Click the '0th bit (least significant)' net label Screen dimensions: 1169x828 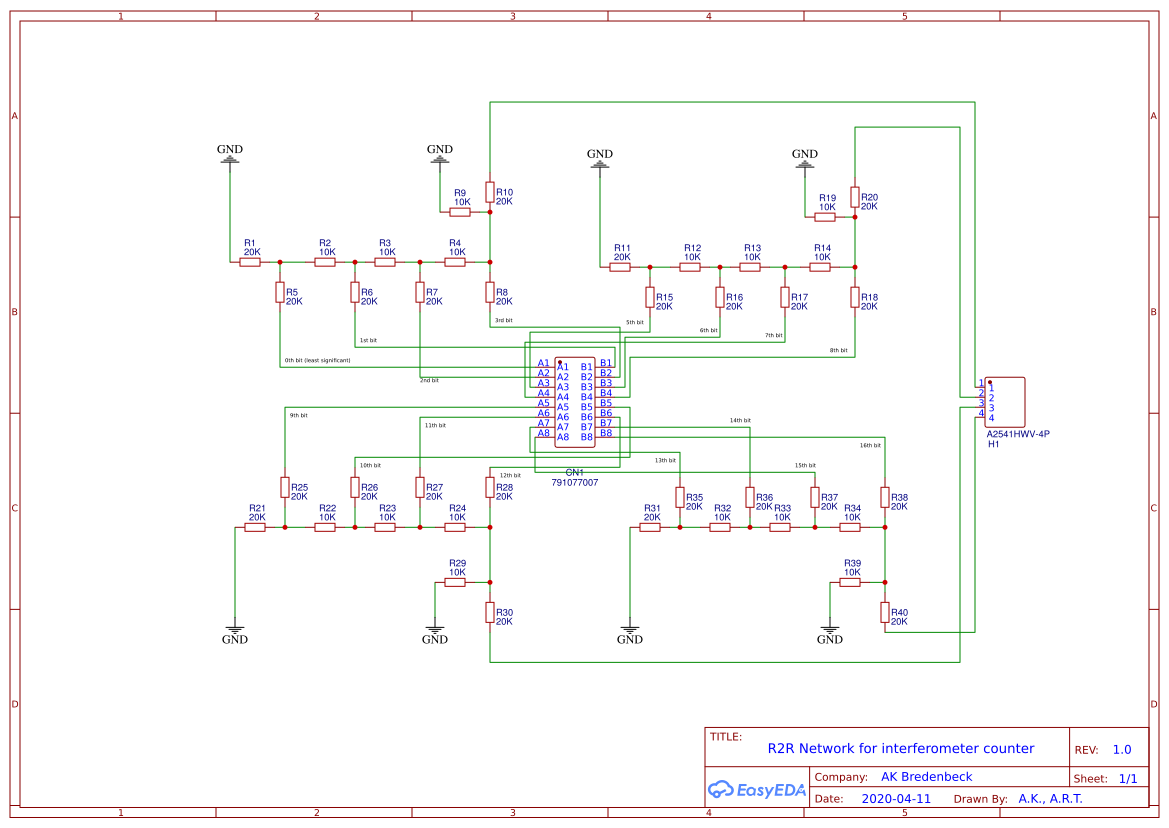click(318, 360)
